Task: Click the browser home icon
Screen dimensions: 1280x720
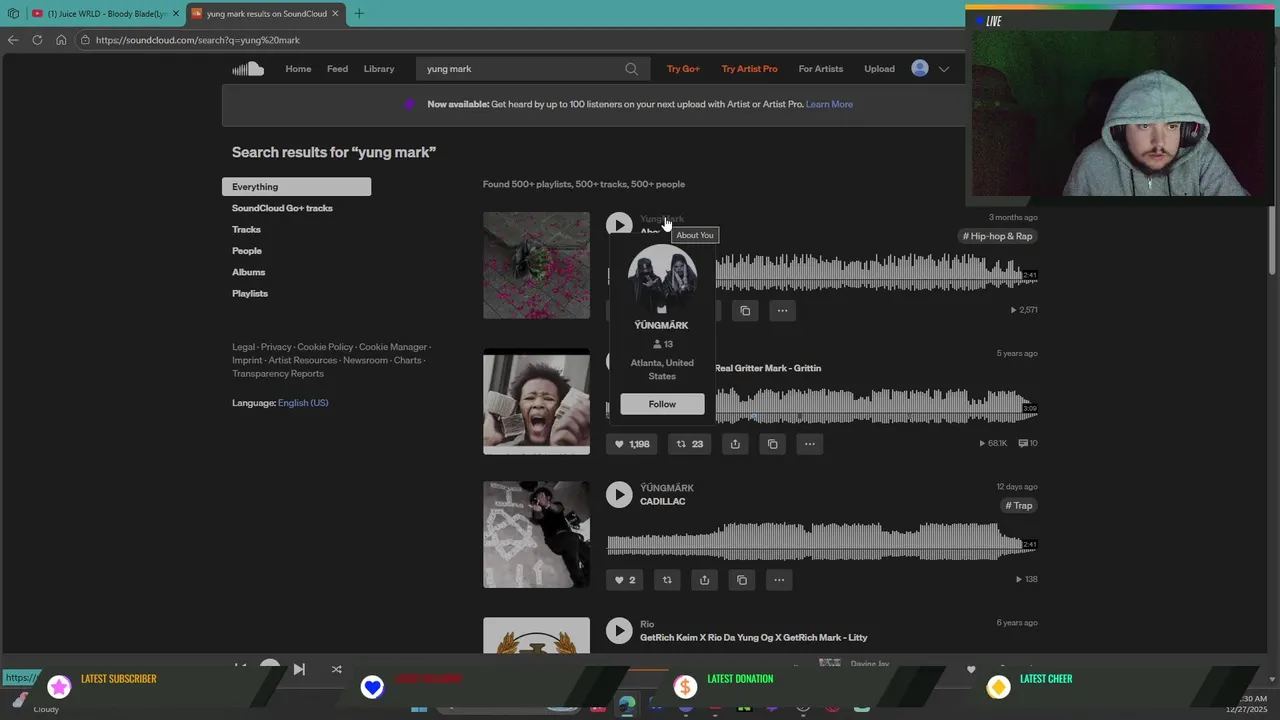Action: point(61,40)
